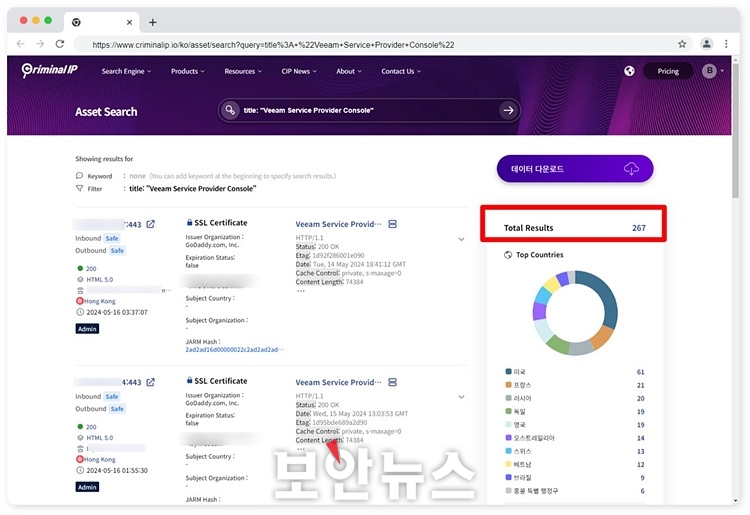Click 스위스 country row
This screenshot has height=515, width=750.
(575, 451)
